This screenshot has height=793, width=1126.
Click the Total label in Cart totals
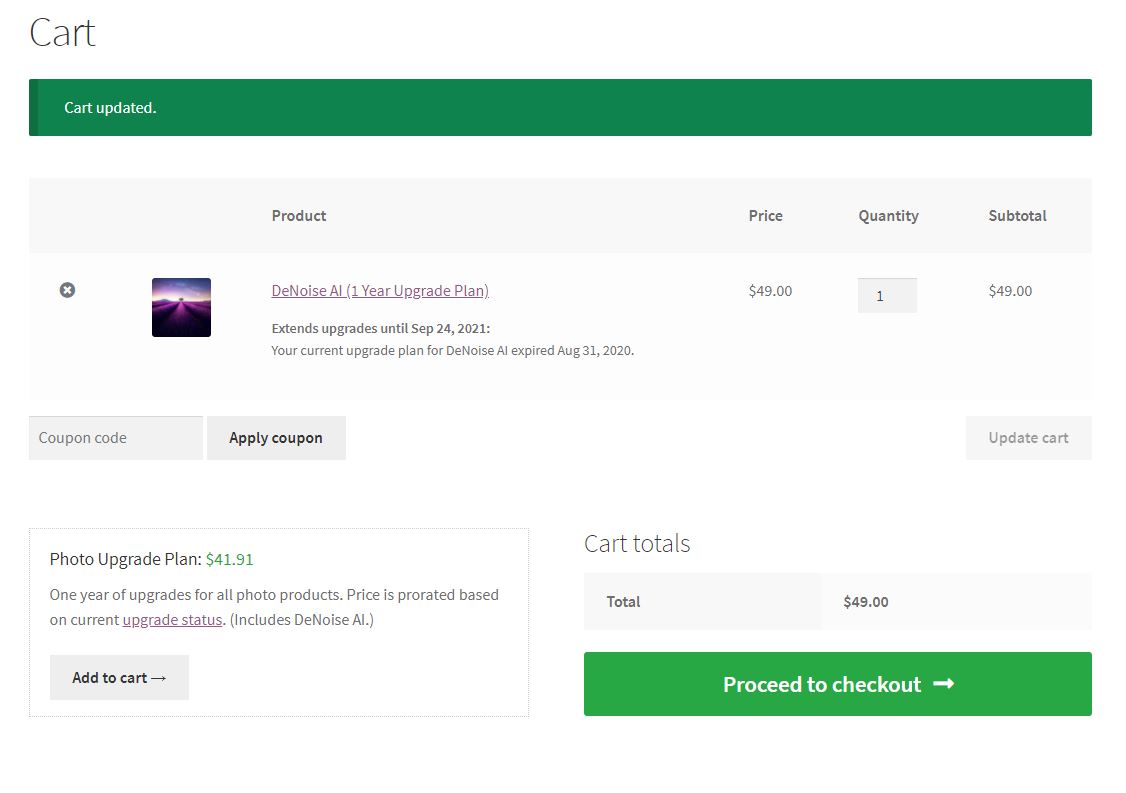point(623,602)
